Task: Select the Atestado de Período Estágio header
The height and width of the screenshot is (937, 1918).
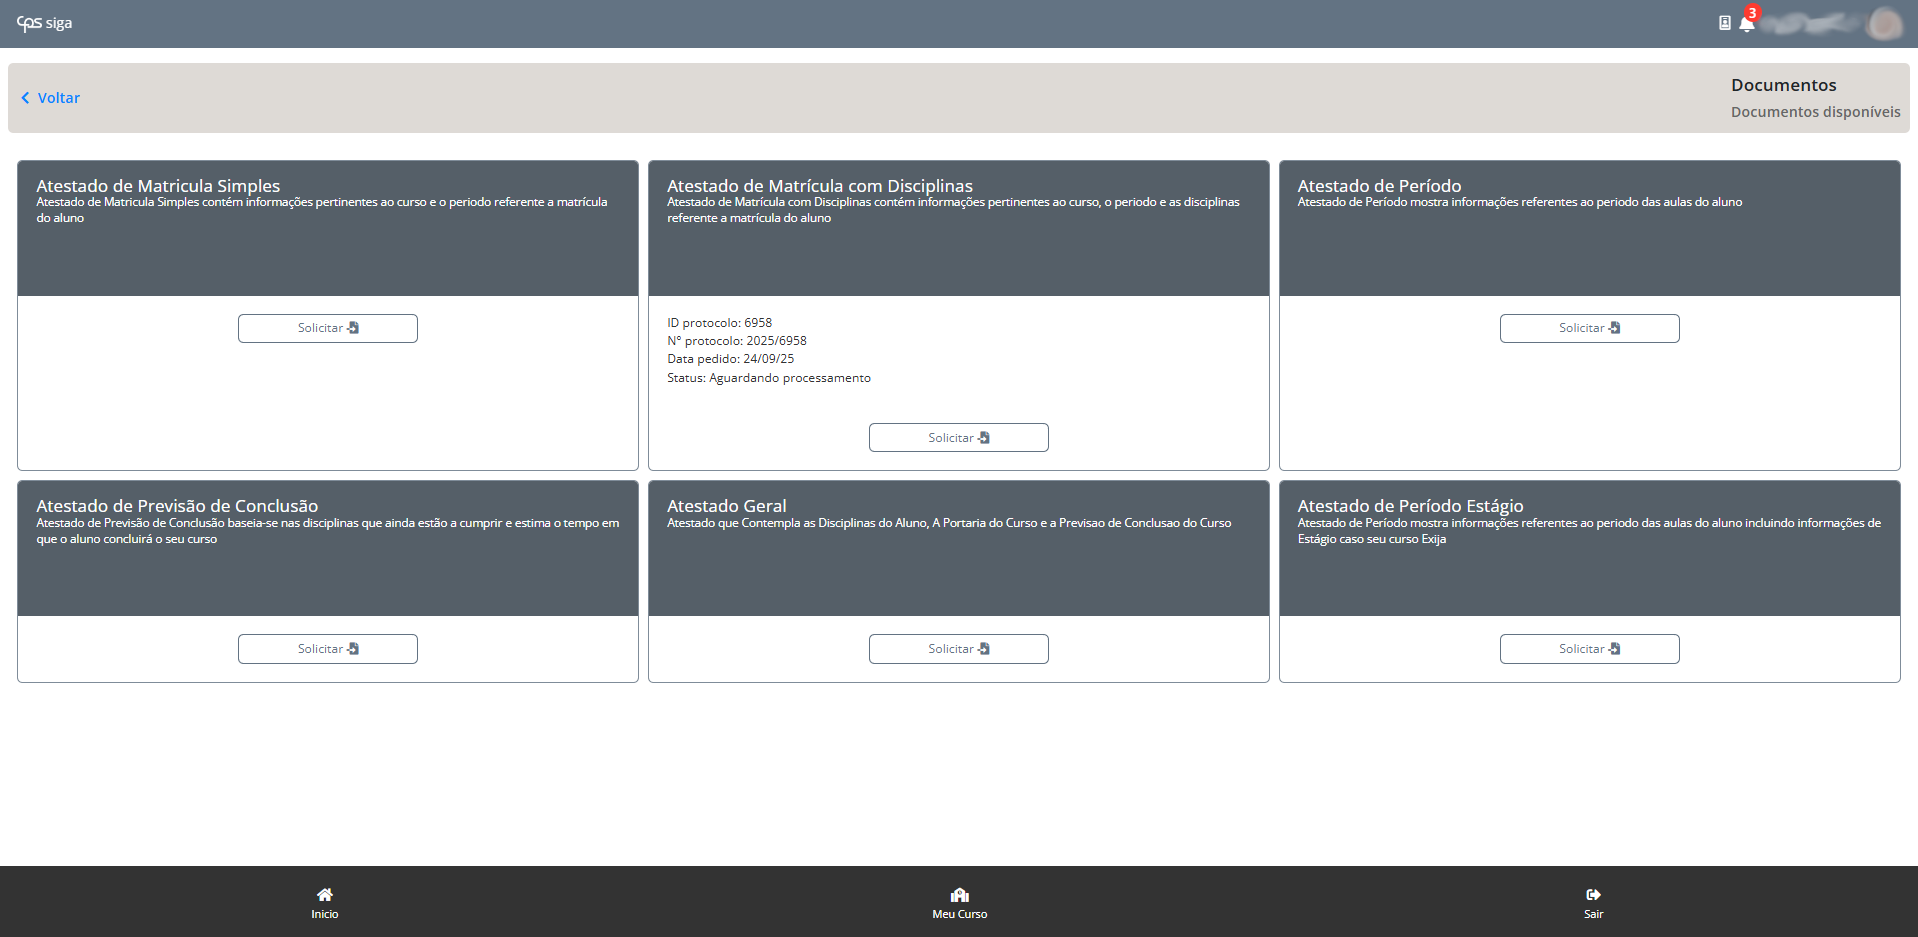Action: (x=1410, y=506)
